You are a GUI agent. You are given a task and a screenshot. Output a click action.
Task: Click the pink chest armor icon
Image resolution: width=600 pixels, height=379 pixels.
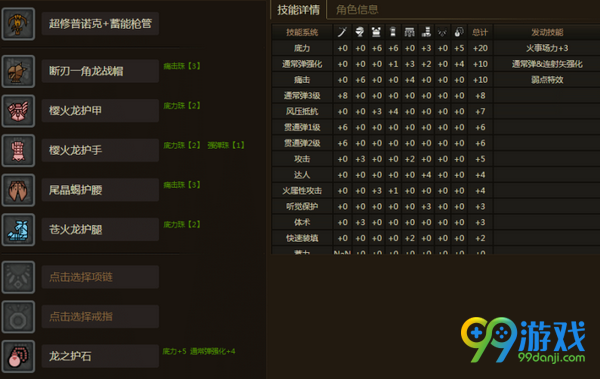[18, 111]
